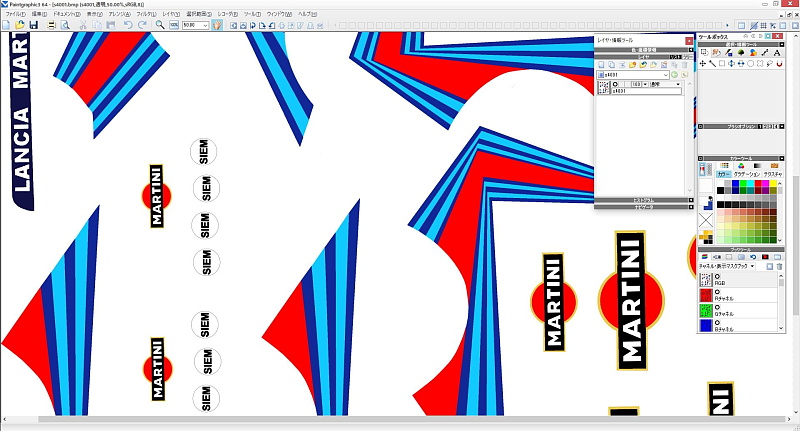Click the printer icon in the toolbar
The image size is (800, 431).
pos(52,25)
